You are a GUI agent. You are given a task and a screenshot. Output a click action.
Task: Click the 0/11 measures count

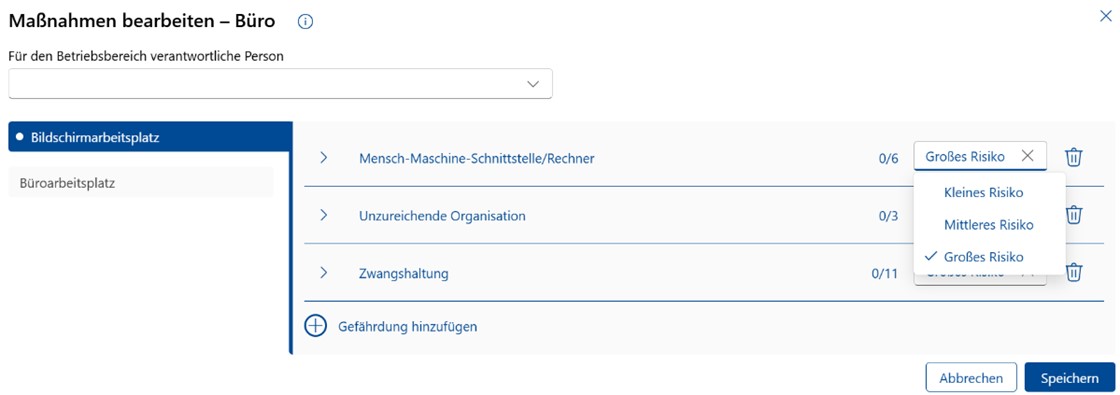[884, 273]
